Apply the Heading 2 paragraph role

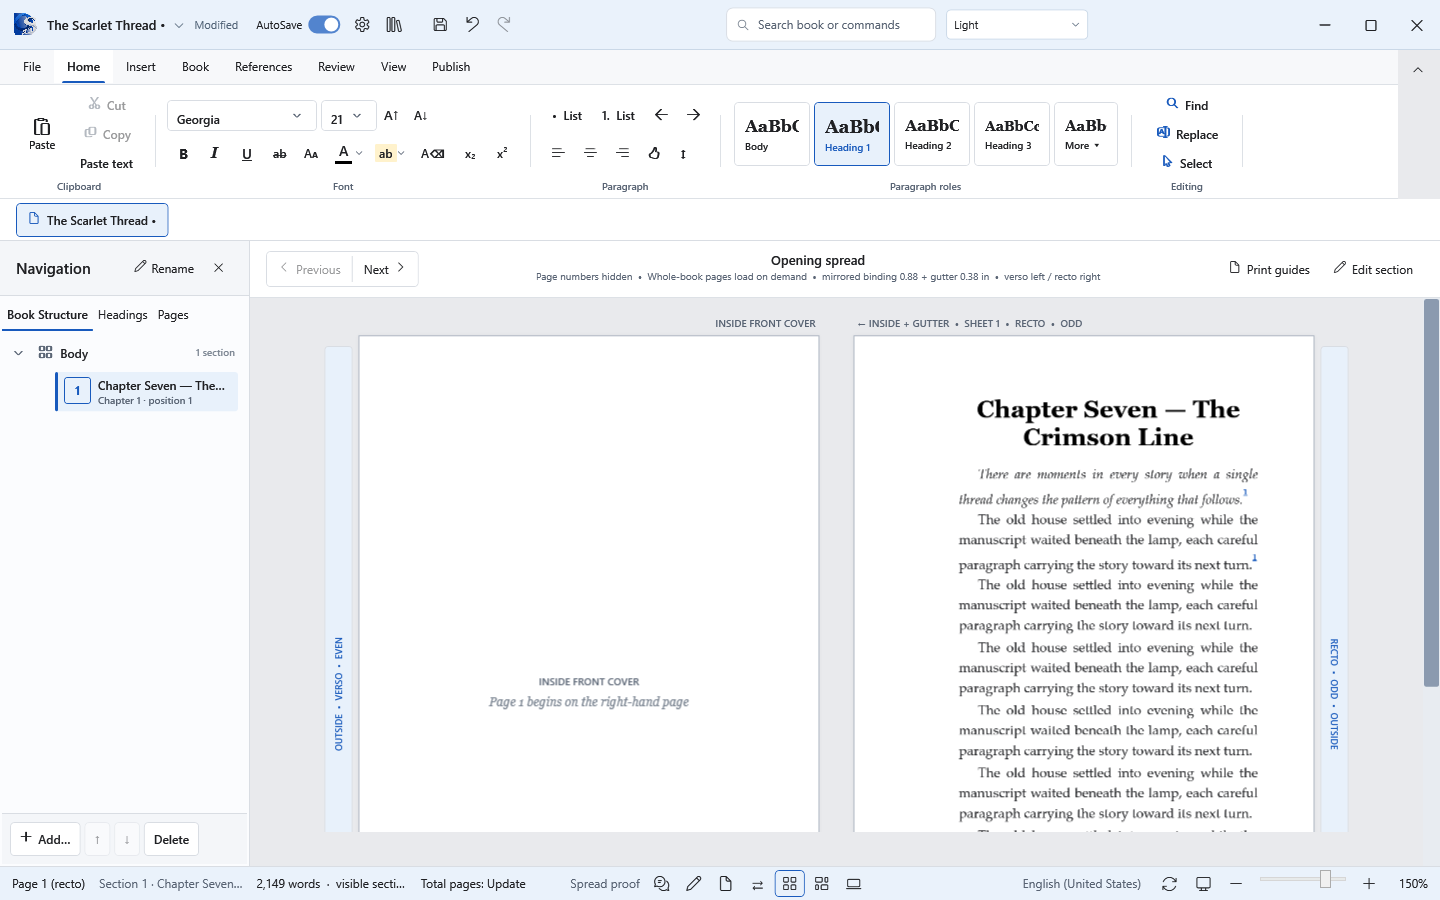[x=932, y=134]
